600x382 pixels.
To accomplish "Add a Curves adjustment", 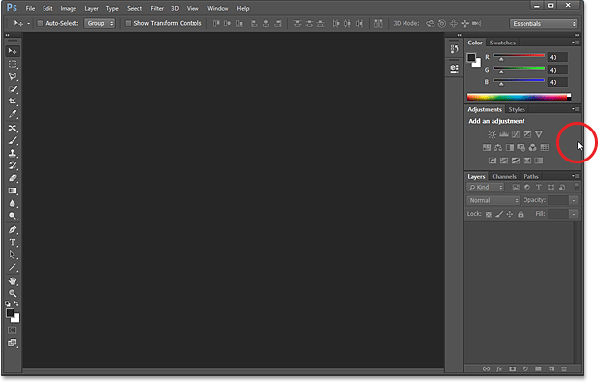I will tap(515, 134).
